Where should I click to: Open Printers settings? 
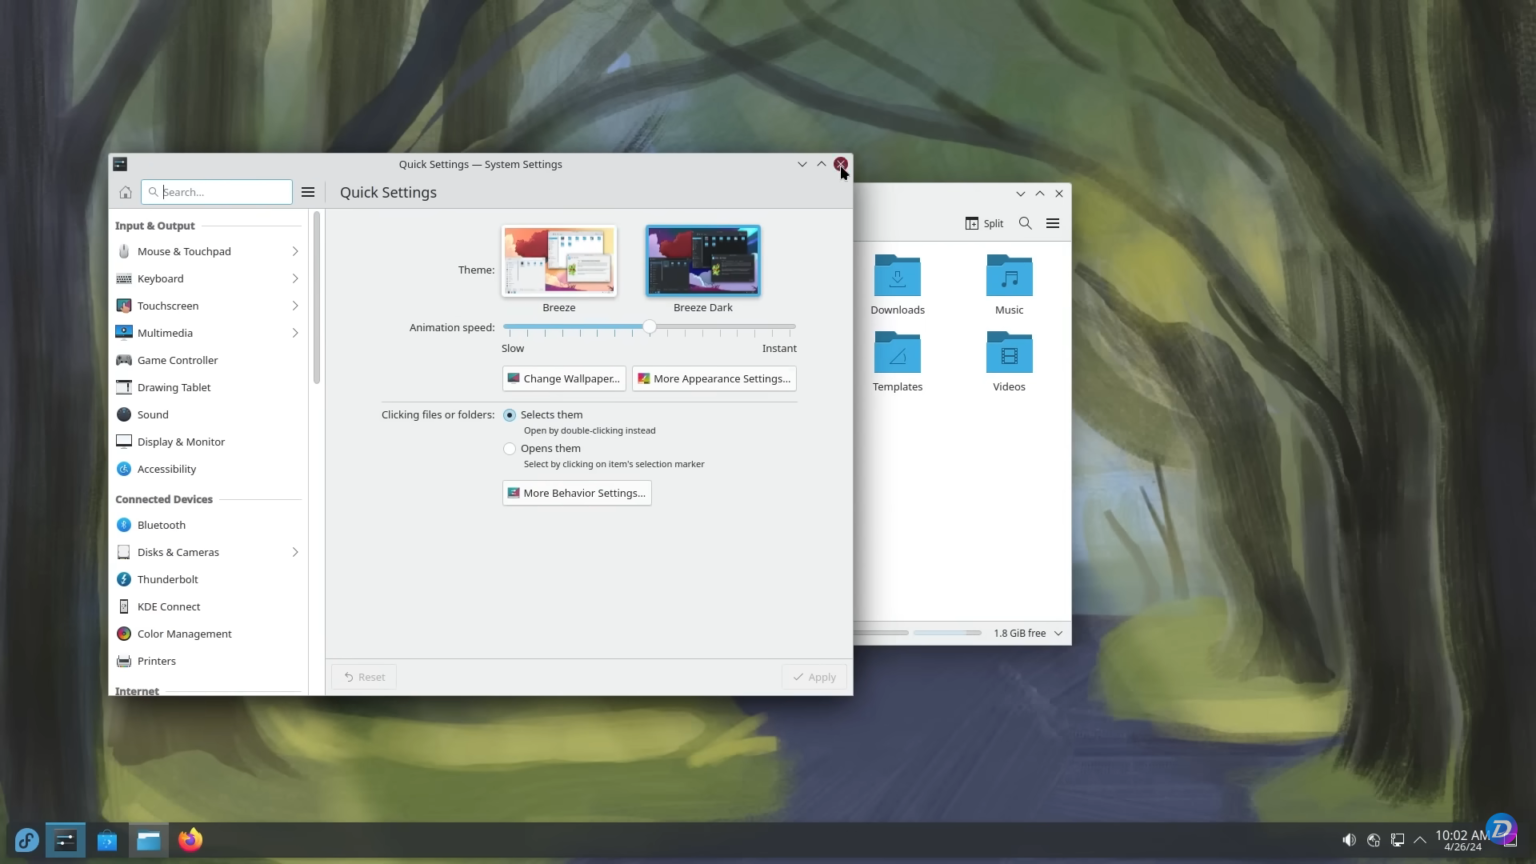coord(157,660)
